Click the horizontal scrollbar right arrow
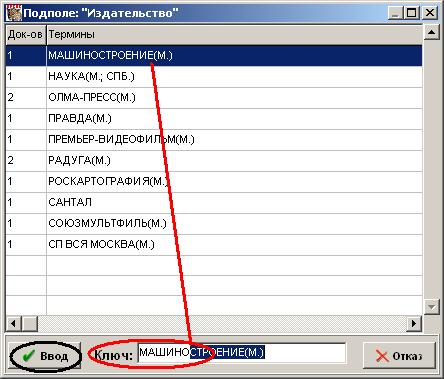The image size is (444, 379). 414,323
